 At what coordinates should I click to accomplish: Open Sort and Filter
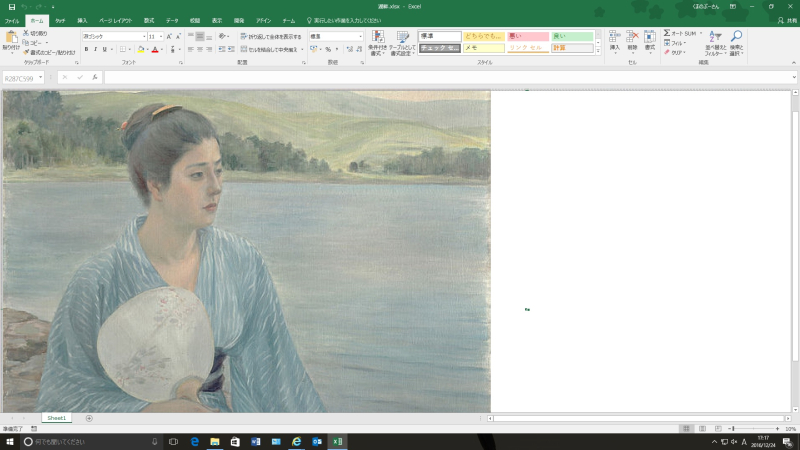[715, 43]
